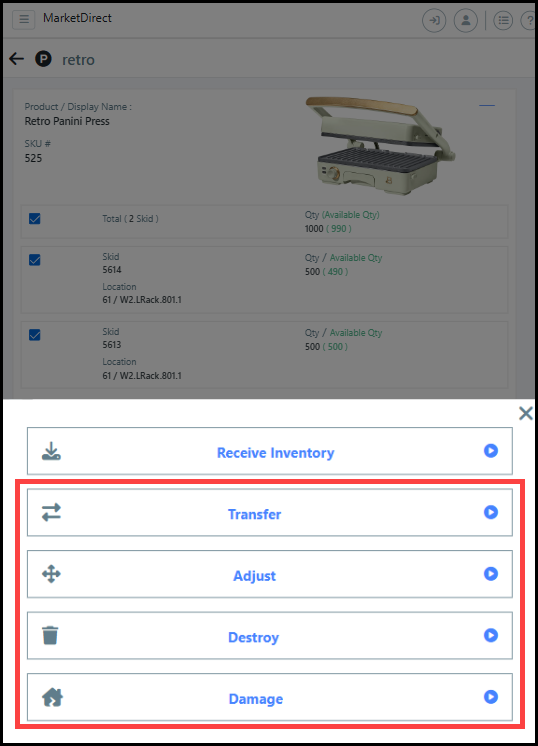Click the Destroy trash can icon
The height and width of the screenshot is (746, 538).
click(50, 635)
